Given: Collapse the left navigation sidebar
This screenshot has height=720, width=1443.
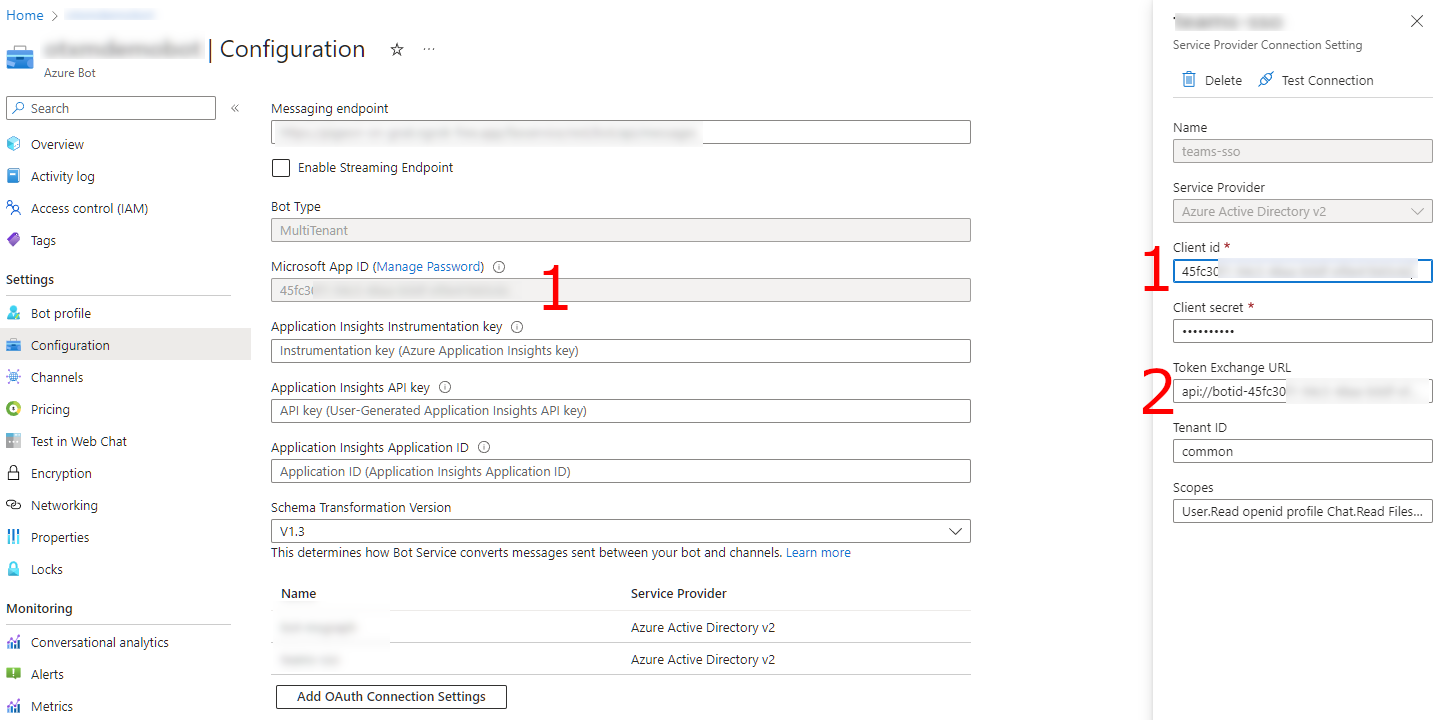Looking at the screenshot, I should point(235,108).
